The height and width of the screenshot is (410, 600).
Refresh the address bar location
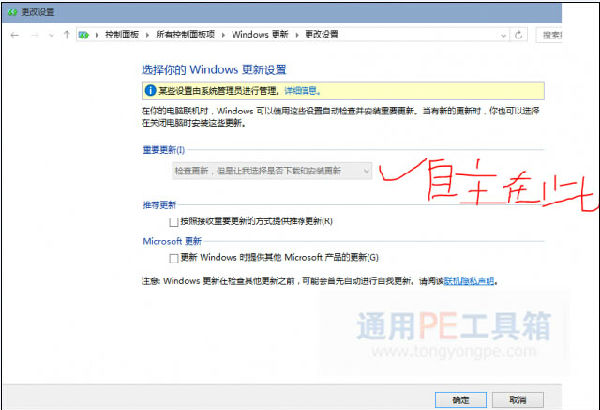[518, 35]
